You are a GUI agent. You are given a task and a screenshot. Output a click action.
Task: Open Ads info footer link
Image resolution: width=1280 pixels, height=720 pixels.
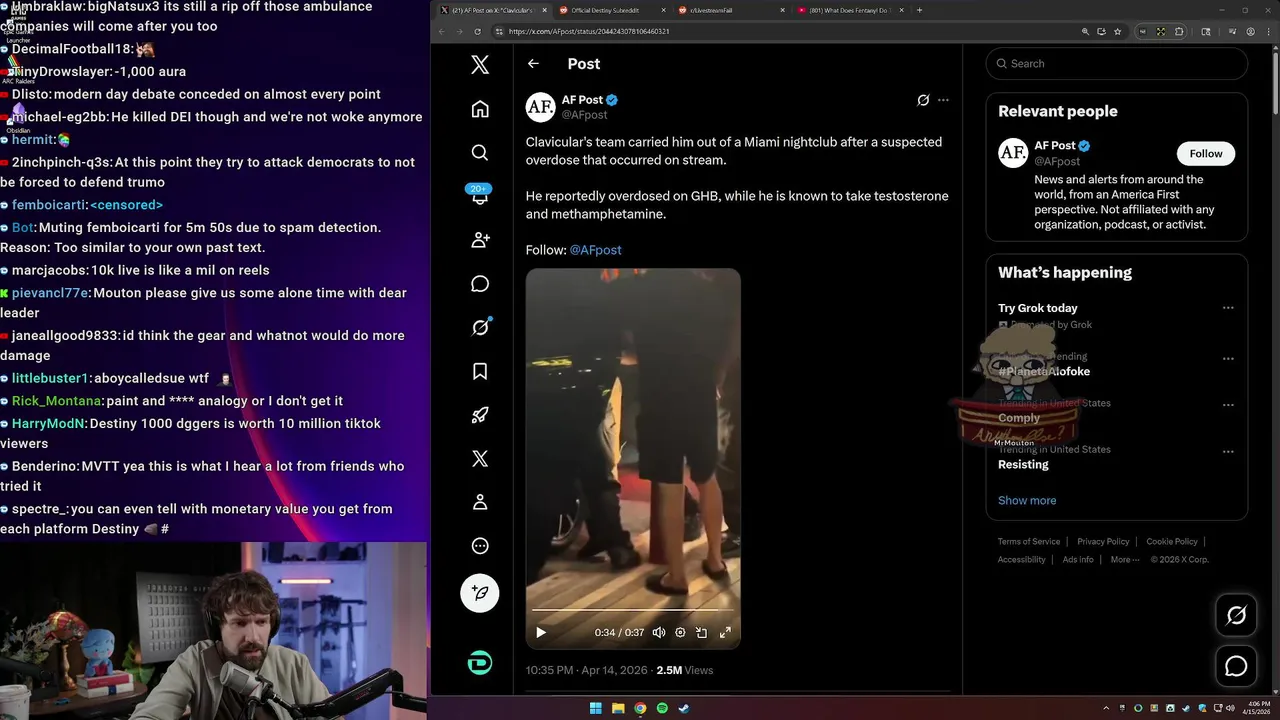pos(1078,559)
